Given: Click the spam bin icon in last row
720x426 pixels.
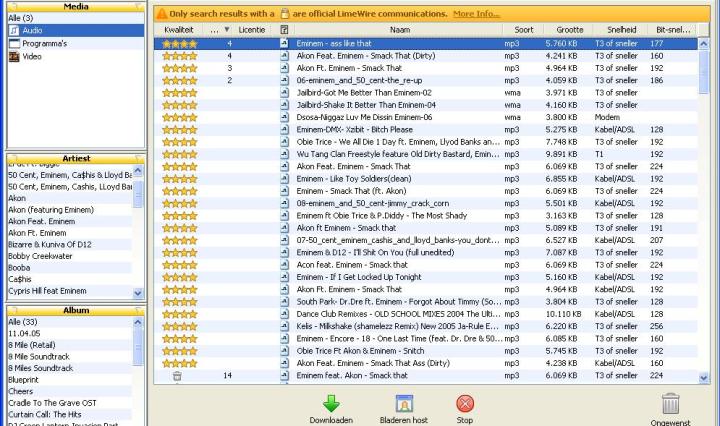Looking at the screenshot, I should [x=177, y=376].
